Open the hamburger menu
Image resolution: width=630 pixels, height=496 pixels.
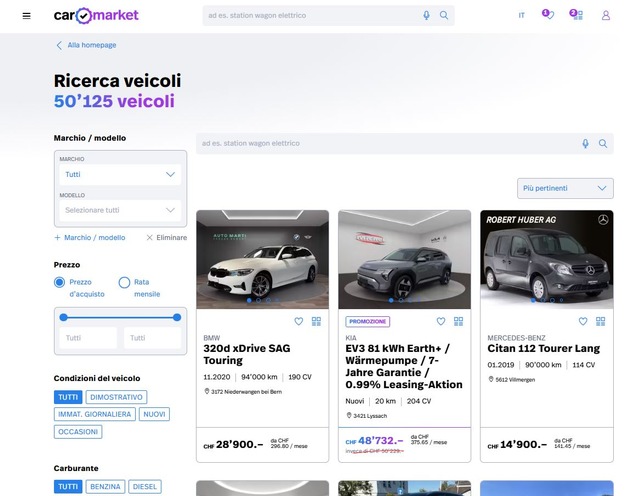pos(26,16)
